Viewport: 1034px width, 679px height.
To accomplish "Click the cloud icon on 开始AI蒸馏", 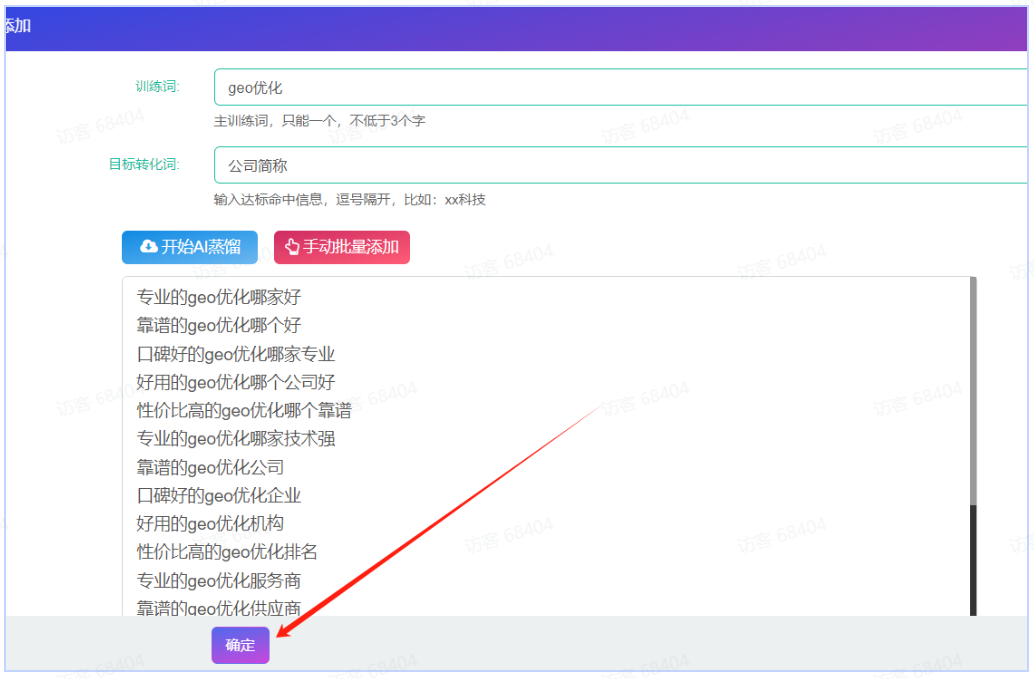I will [x=148, y=247].
